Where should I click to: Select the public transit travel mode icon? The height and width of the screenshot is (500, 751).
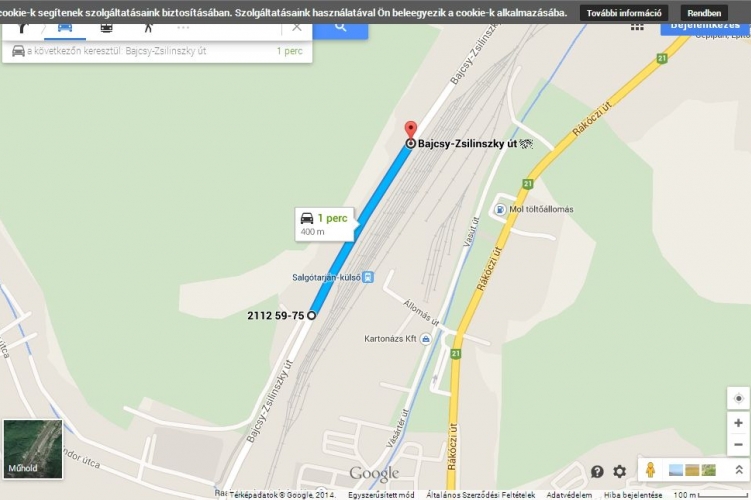pyautogui.click(x=106, y=28)
